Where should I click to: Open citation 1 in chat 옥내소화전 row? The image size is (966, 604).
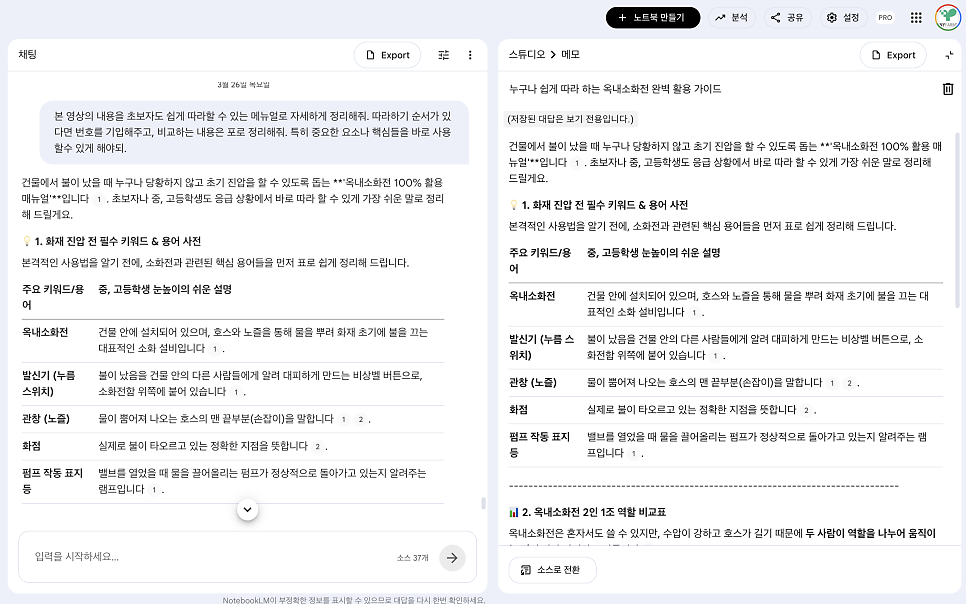click(214, 349)
